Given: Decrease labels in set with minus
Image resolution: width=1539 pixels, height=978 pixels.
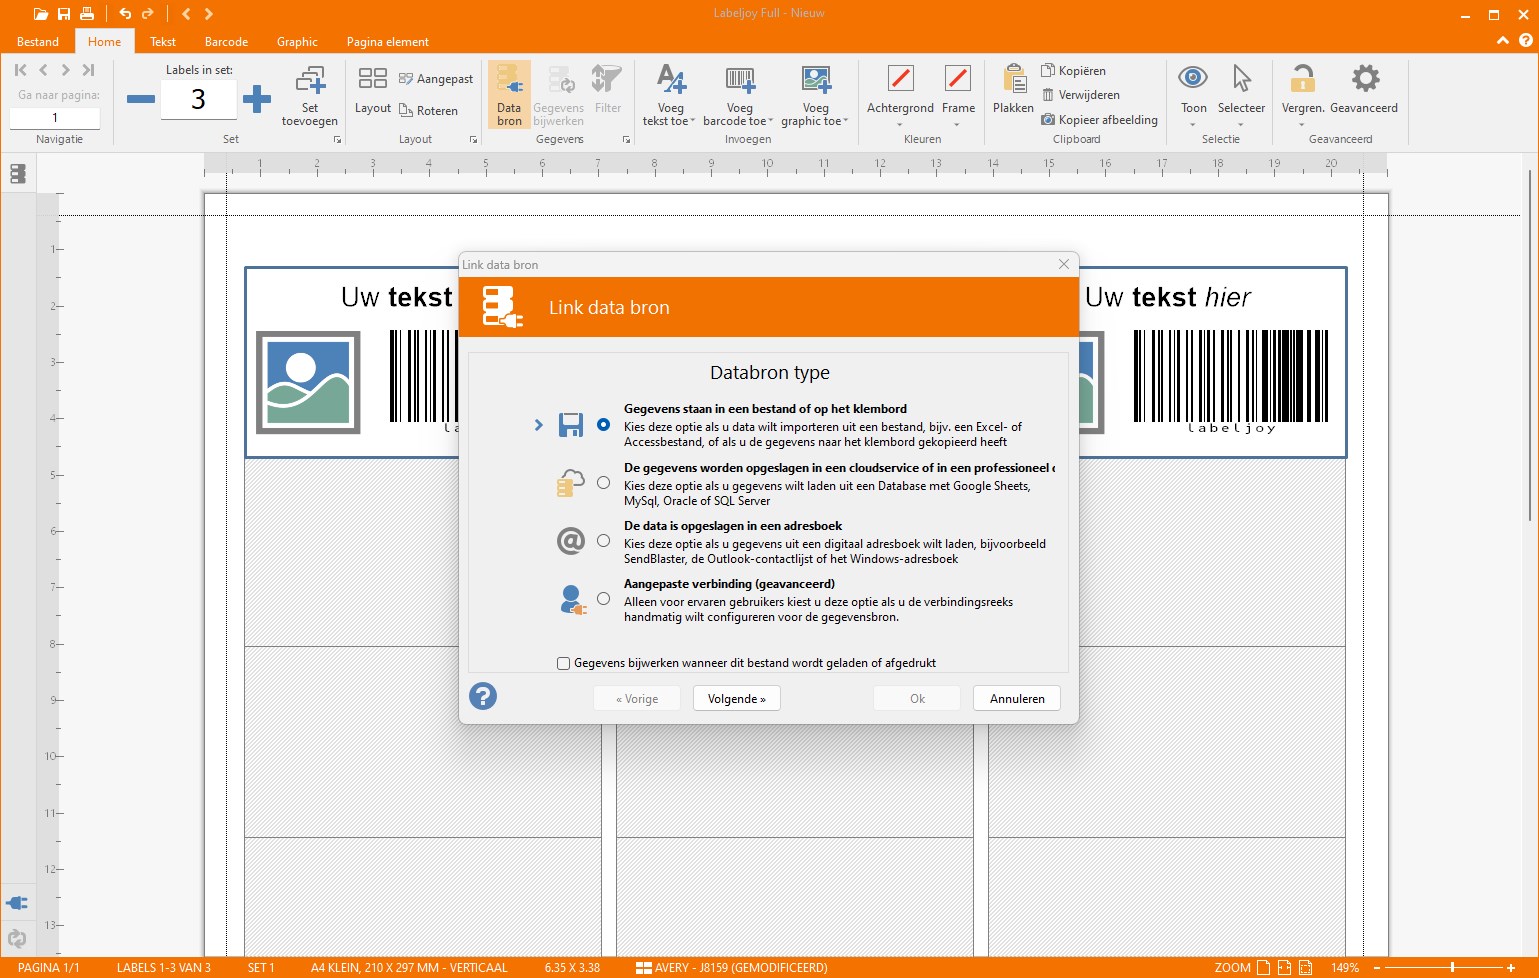Looking at the screenshot, I should click(x=141, y=99).
